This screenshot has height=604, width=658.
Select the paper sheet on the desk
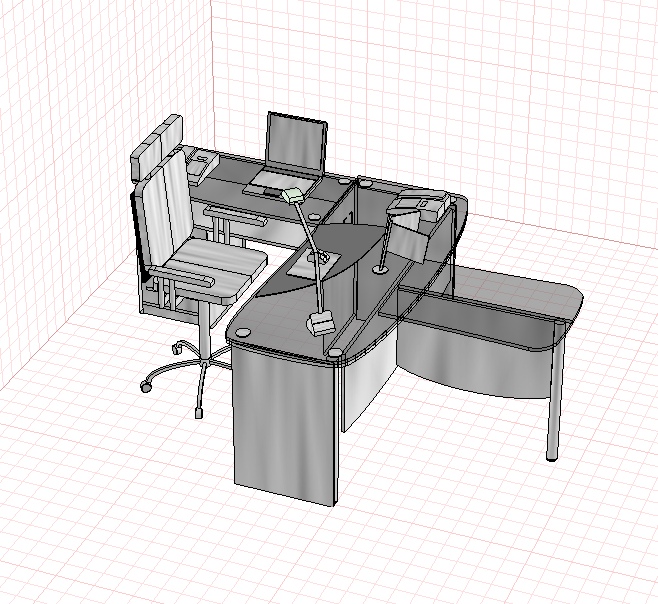pyautogui.click(x=314, y=263)
